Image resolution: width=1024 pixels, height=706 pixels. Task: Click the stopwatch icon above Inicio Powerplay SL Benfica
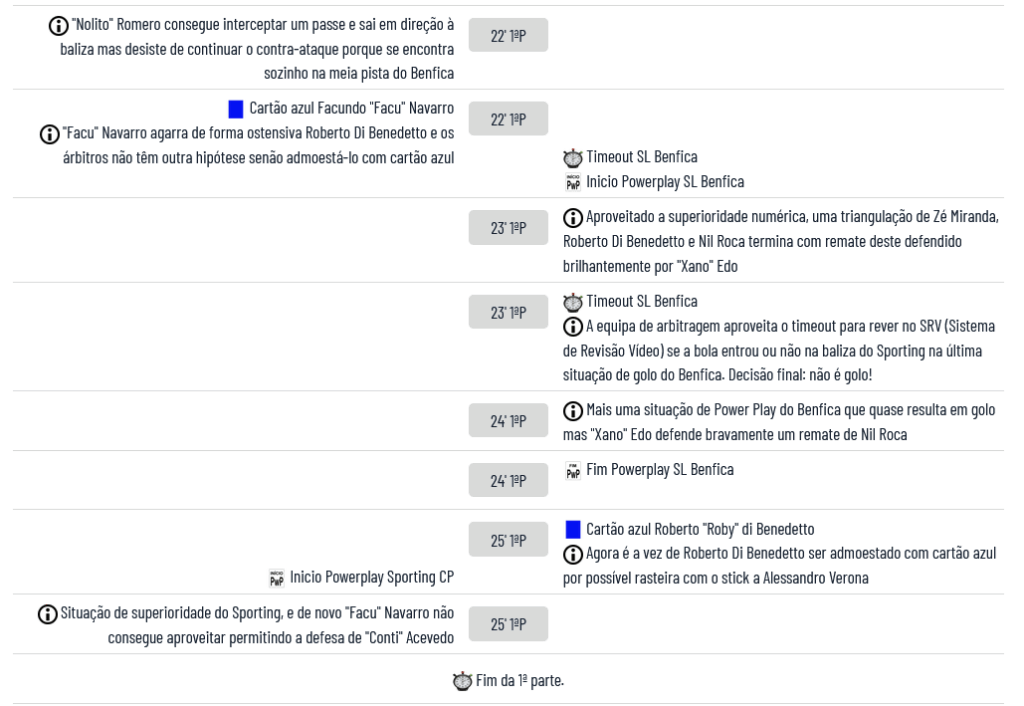point(572,159)
